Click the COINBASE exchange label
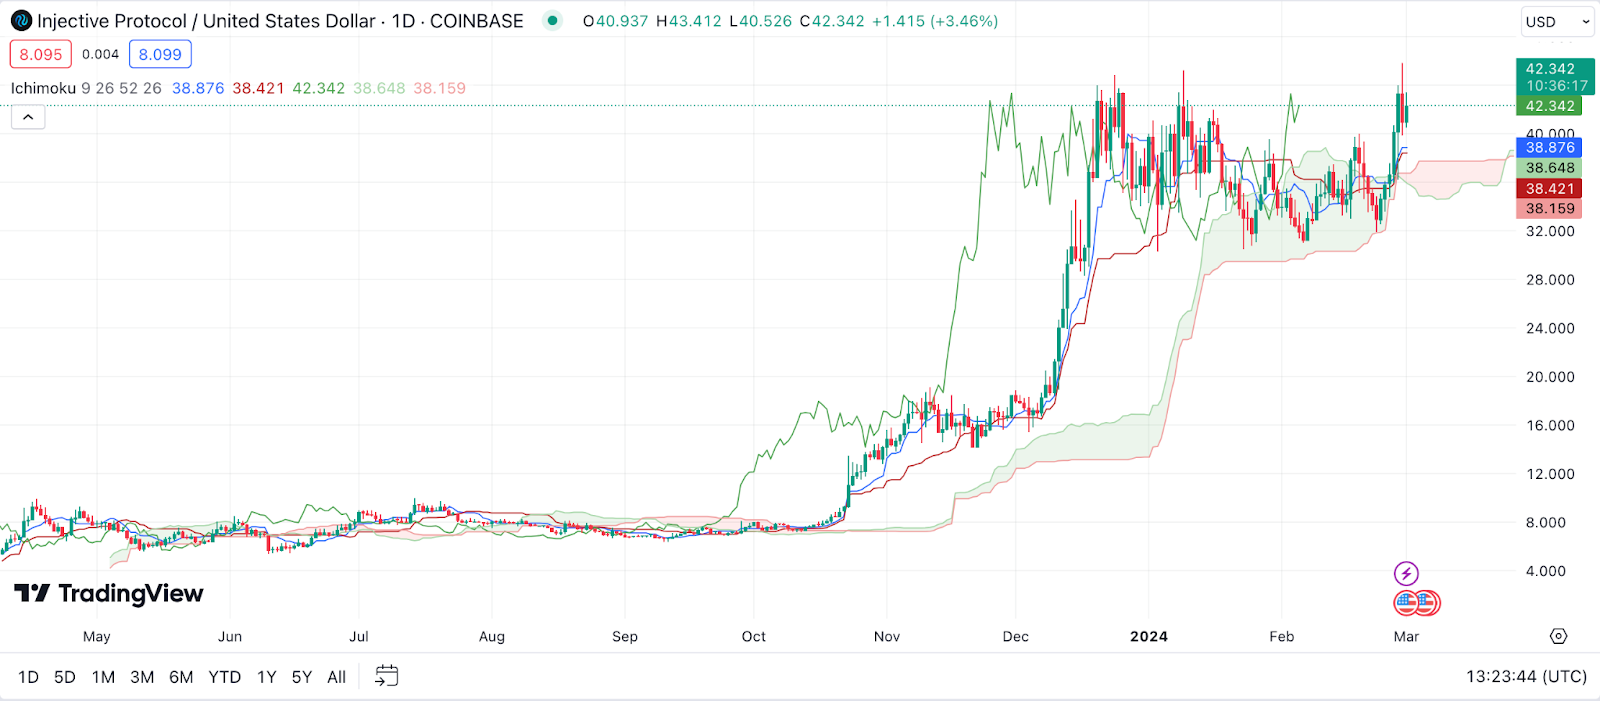This screenshot has width=1600, height=701. coord(477,21)
